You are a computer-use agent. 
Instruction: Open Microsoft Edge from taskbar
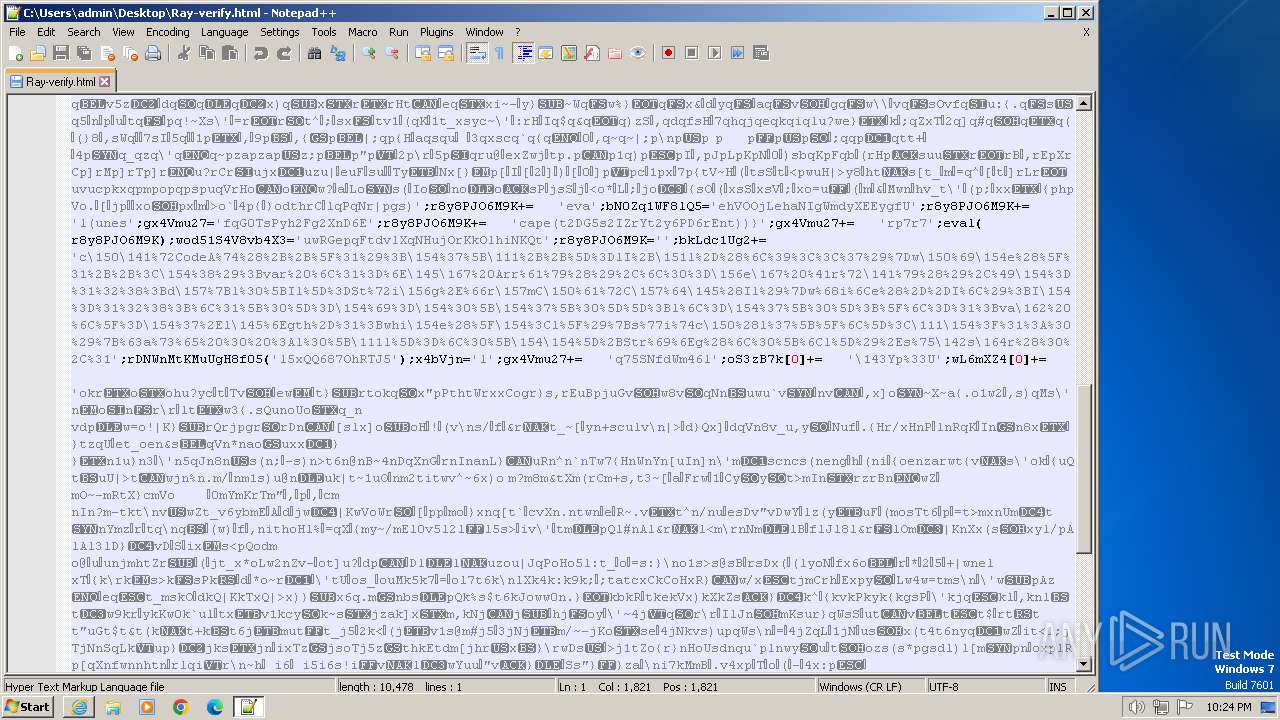(x=214, y=707)
